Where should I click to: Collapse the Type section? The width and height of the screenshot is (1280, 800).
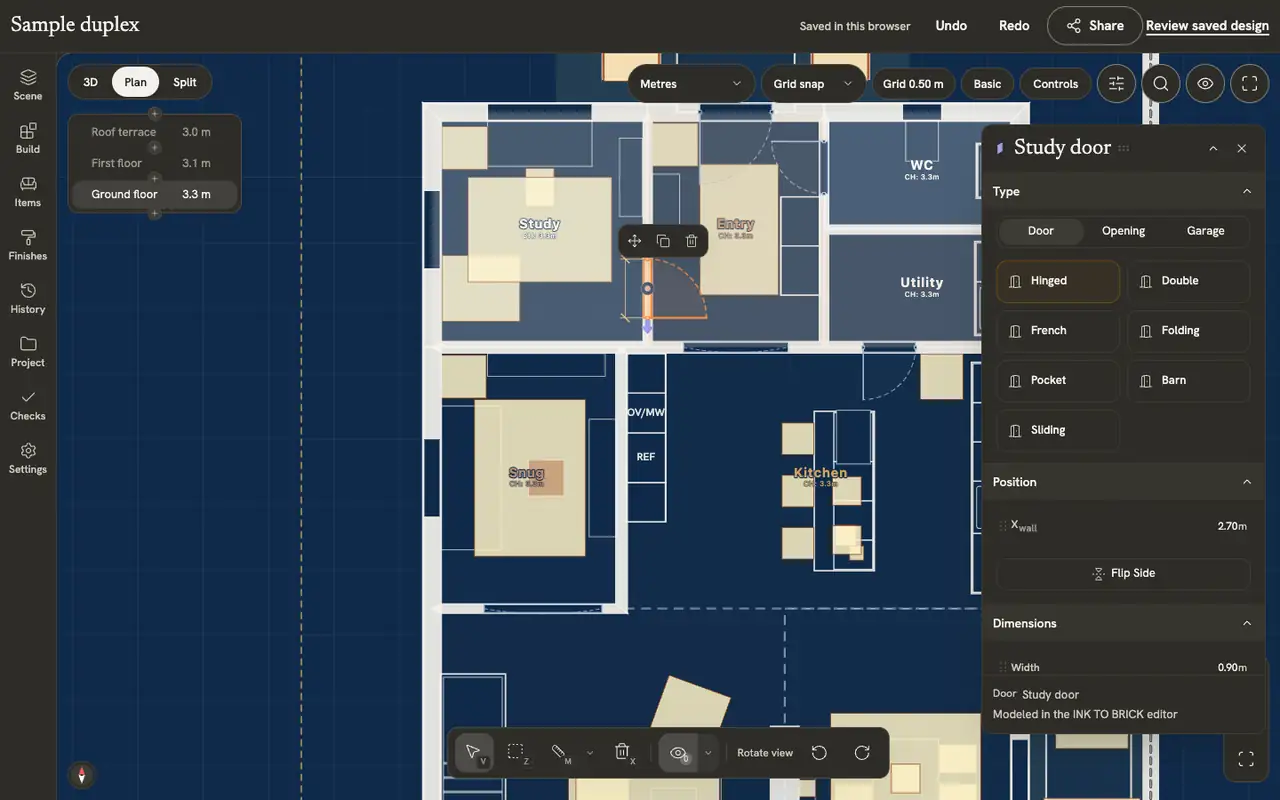1247,191
